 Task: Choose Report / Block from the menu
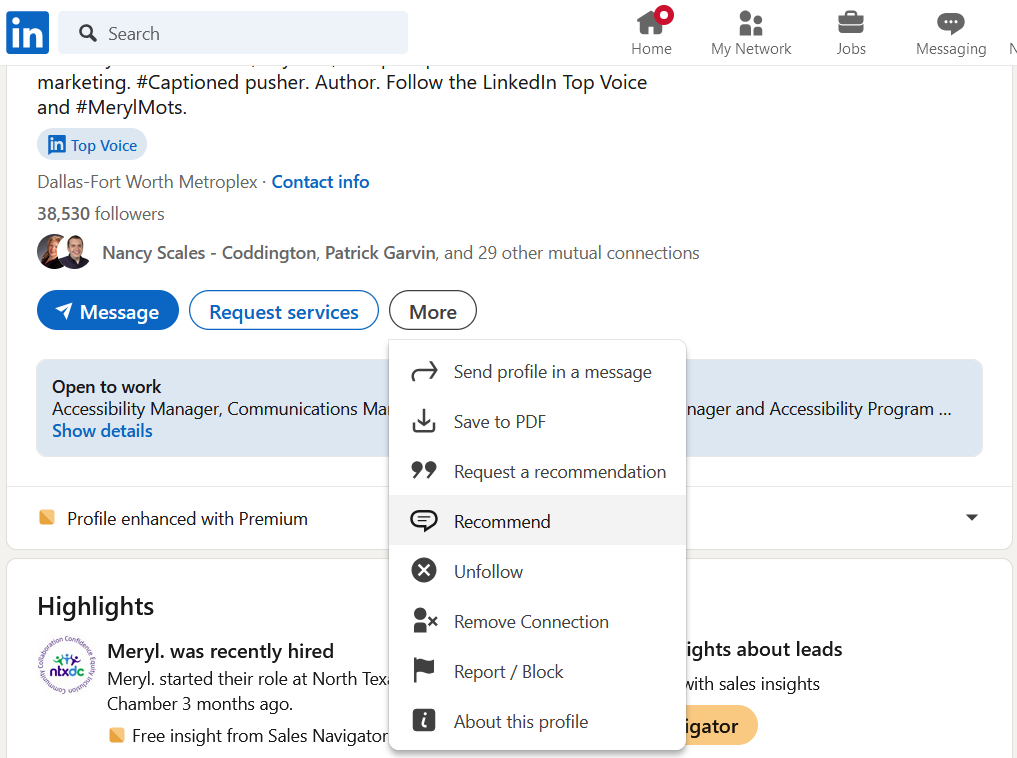click(508, 671)
